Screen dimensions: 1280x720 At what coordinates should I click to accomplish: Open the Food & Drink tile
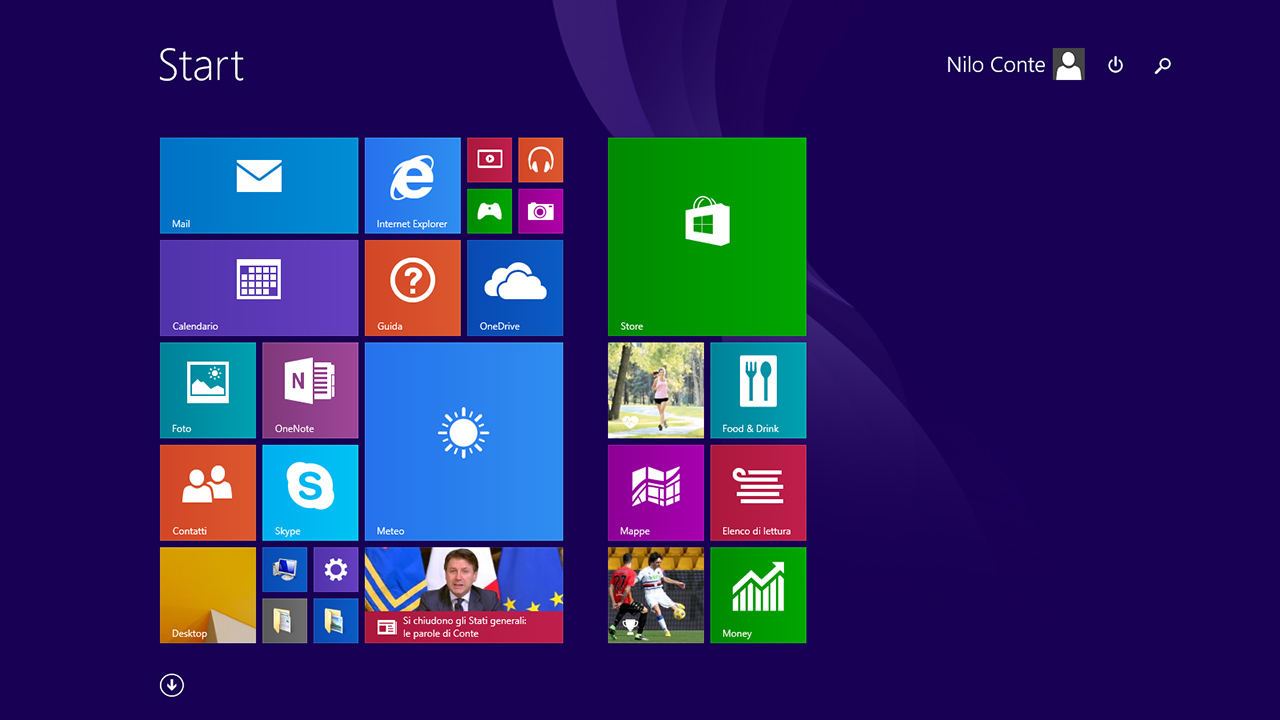click(758, 390)
